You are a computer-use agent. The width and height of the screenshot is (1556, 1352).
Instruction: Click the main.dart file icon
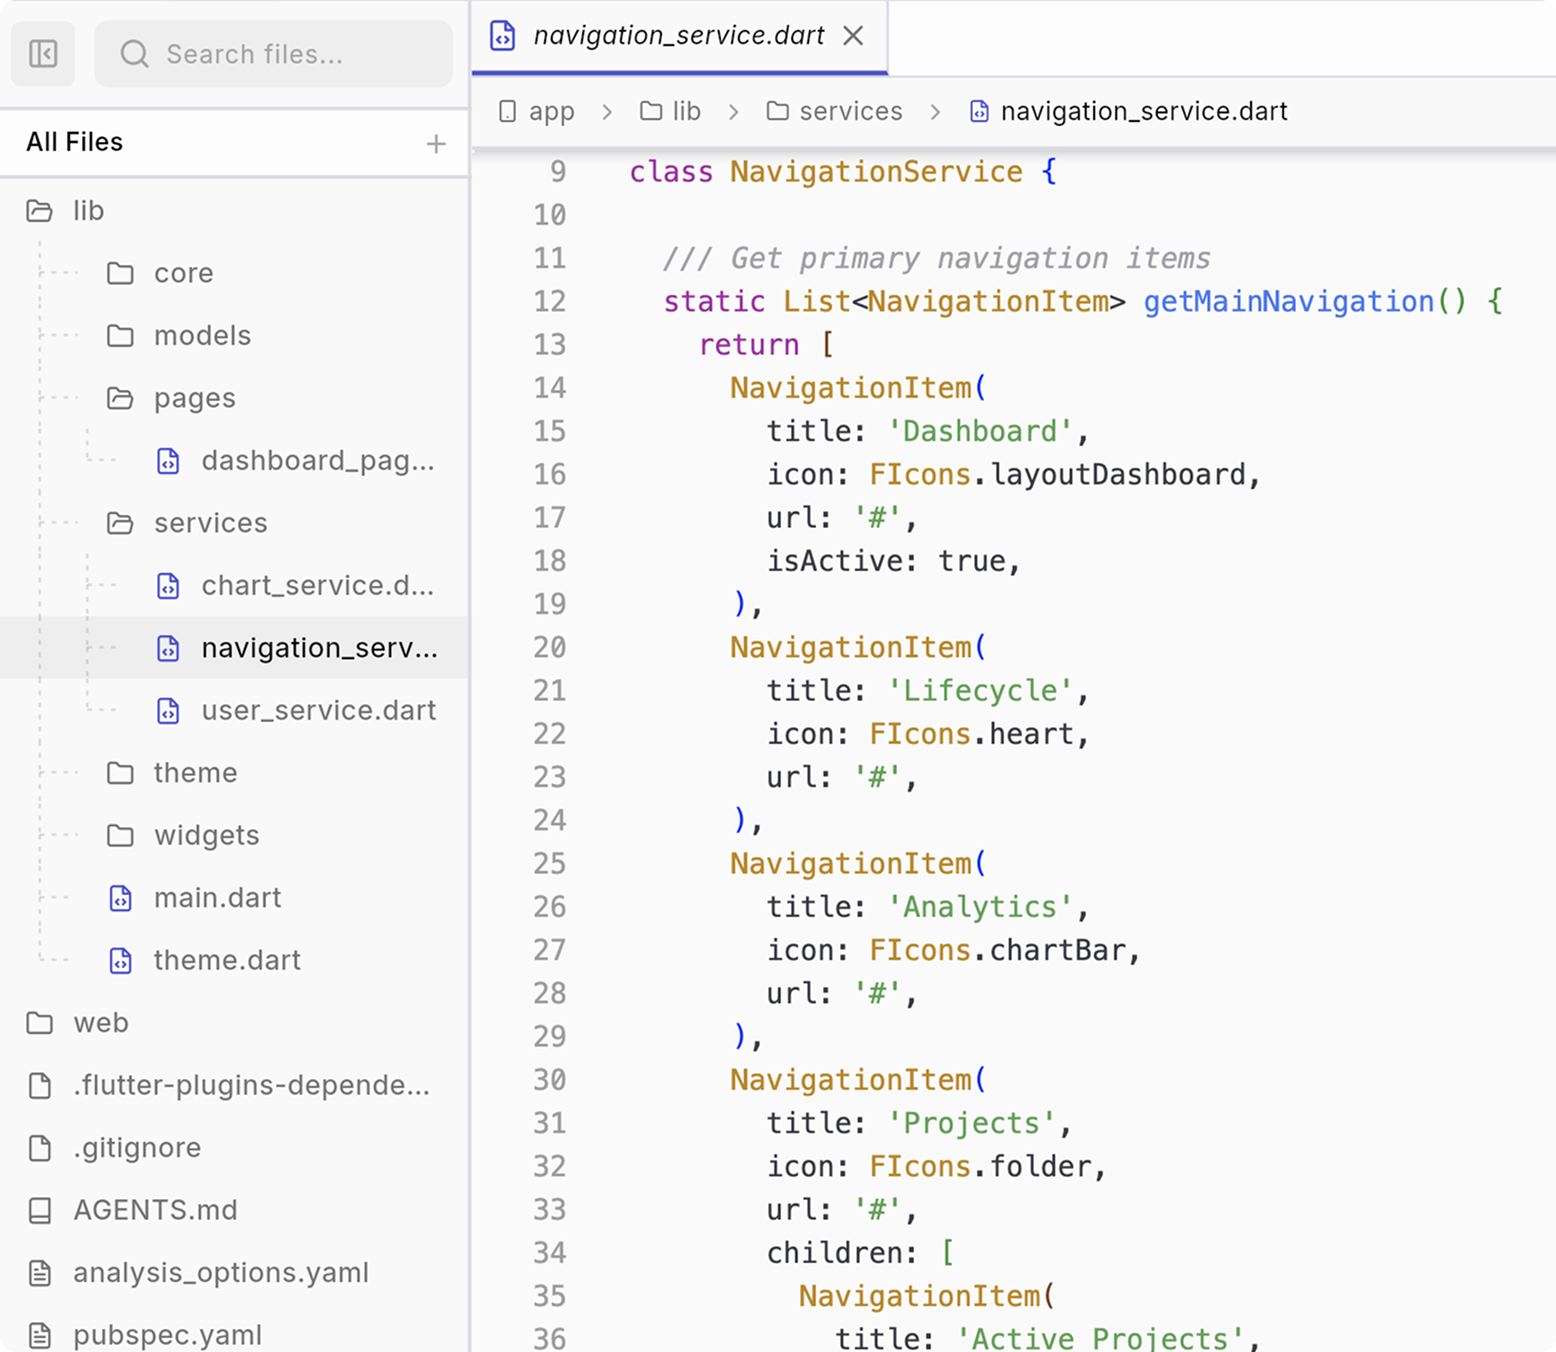pyautogui.click(x=120, y=898)
